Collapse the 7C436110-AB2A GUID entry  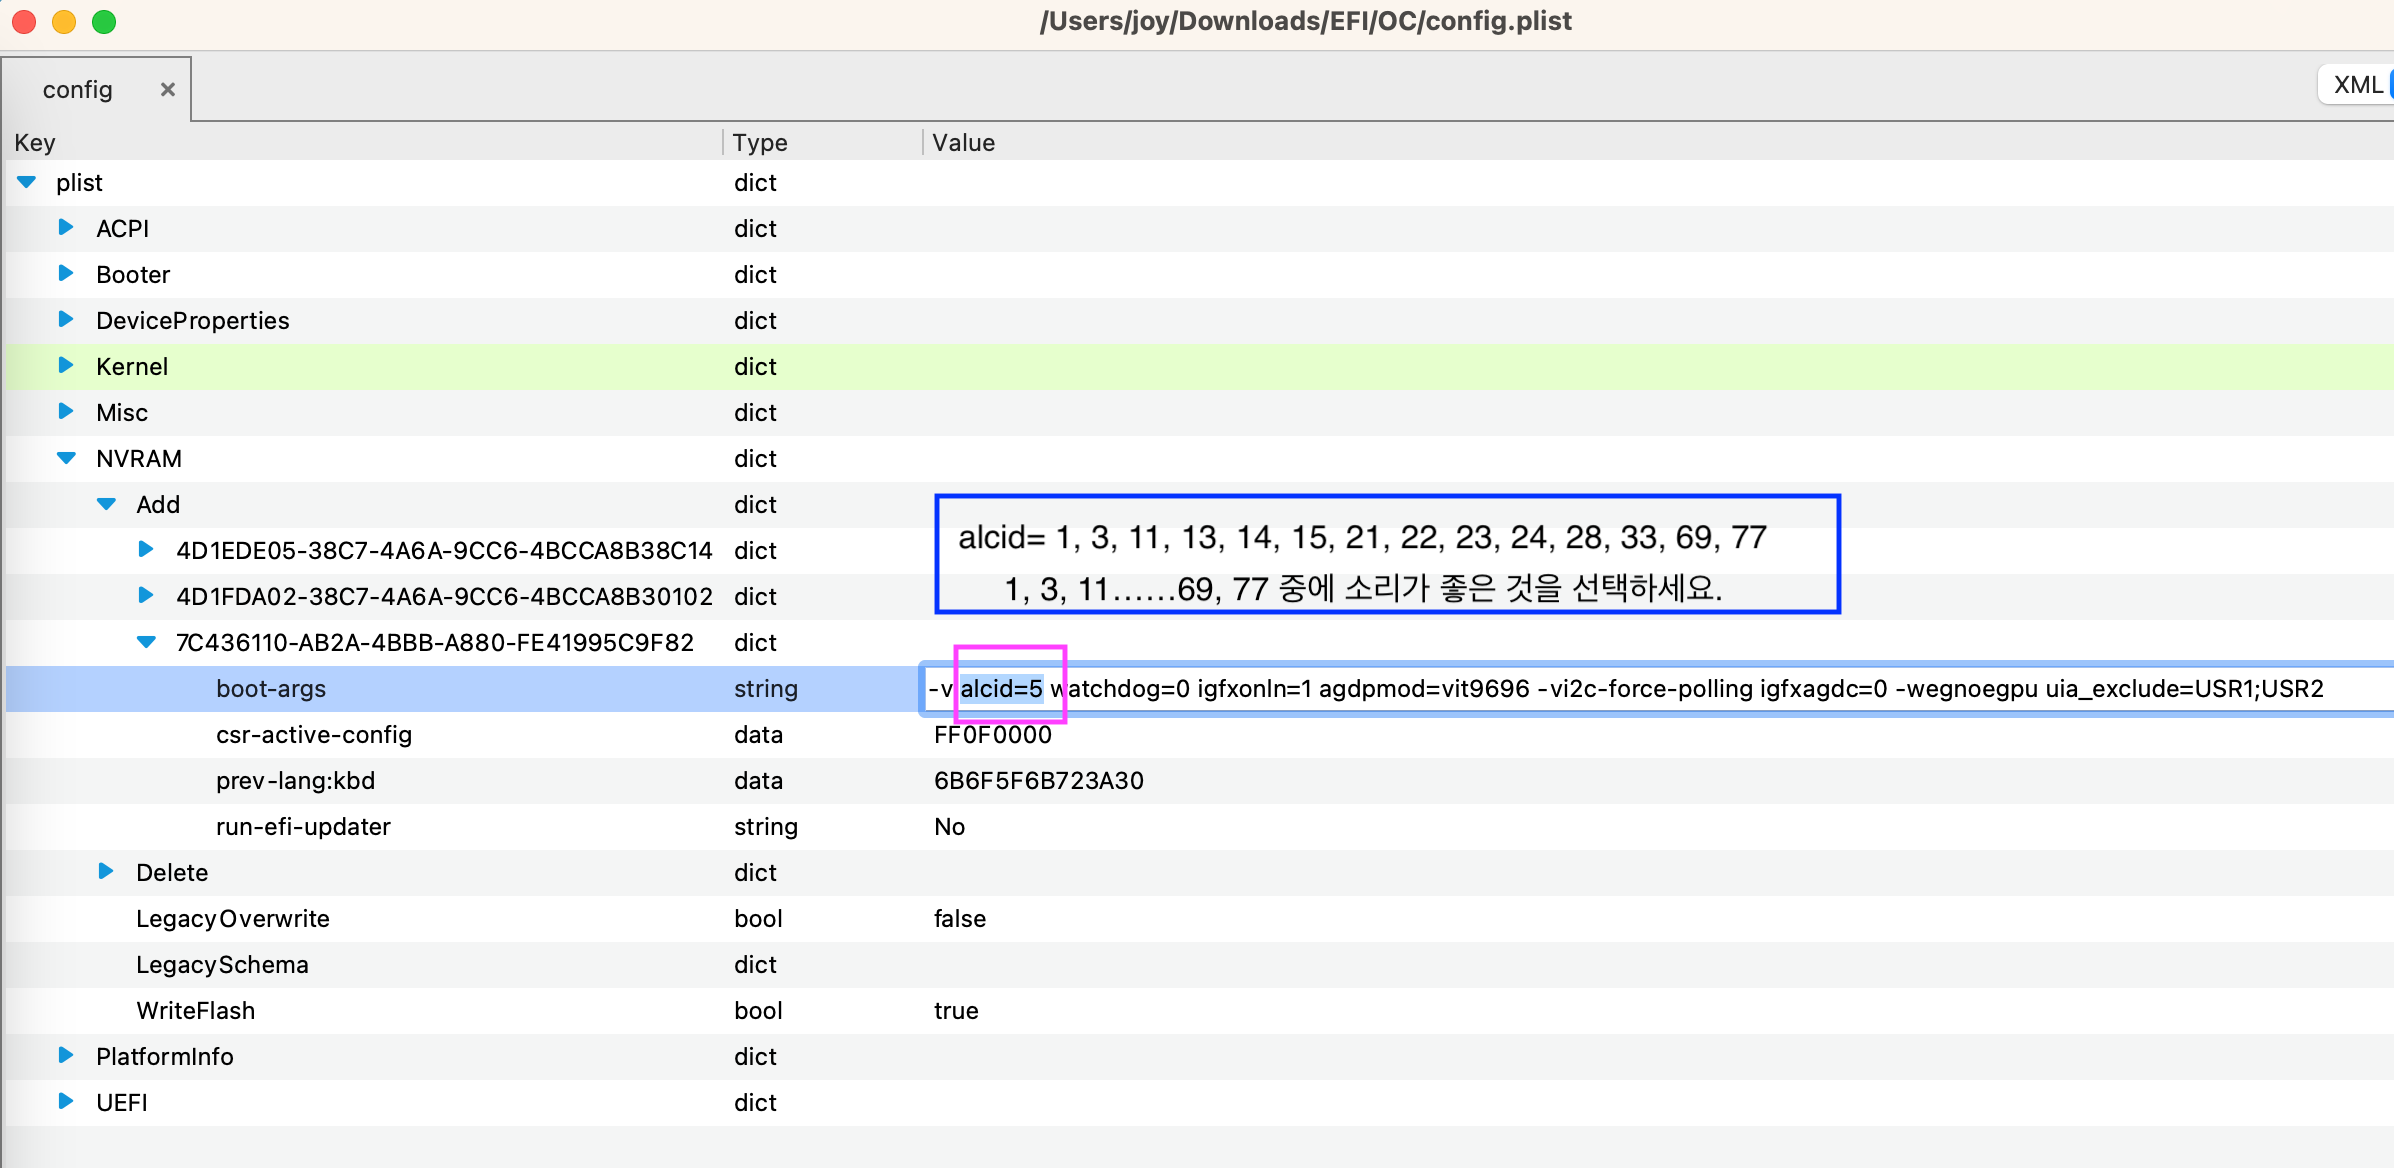click(x=147, y=642)
